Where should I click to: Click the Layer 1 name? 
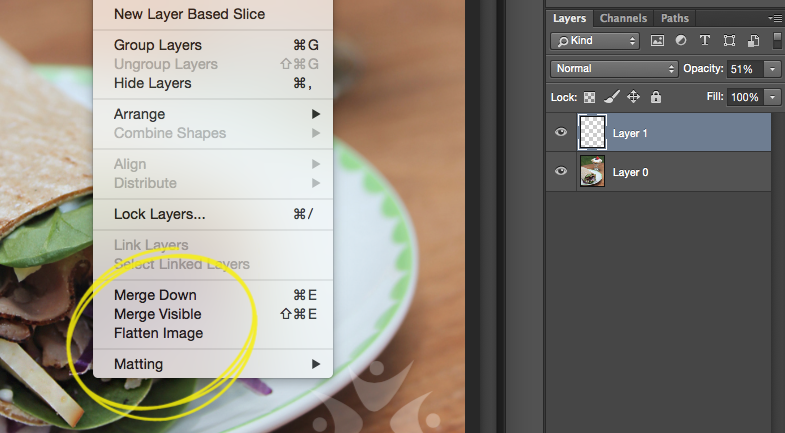click(x=630, y=133)
